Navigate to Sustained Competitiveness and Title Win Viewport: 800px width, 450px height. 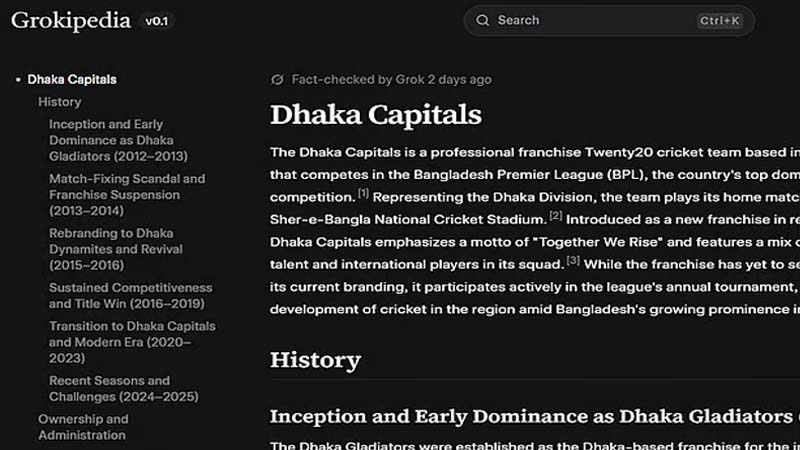click(131, 295)
